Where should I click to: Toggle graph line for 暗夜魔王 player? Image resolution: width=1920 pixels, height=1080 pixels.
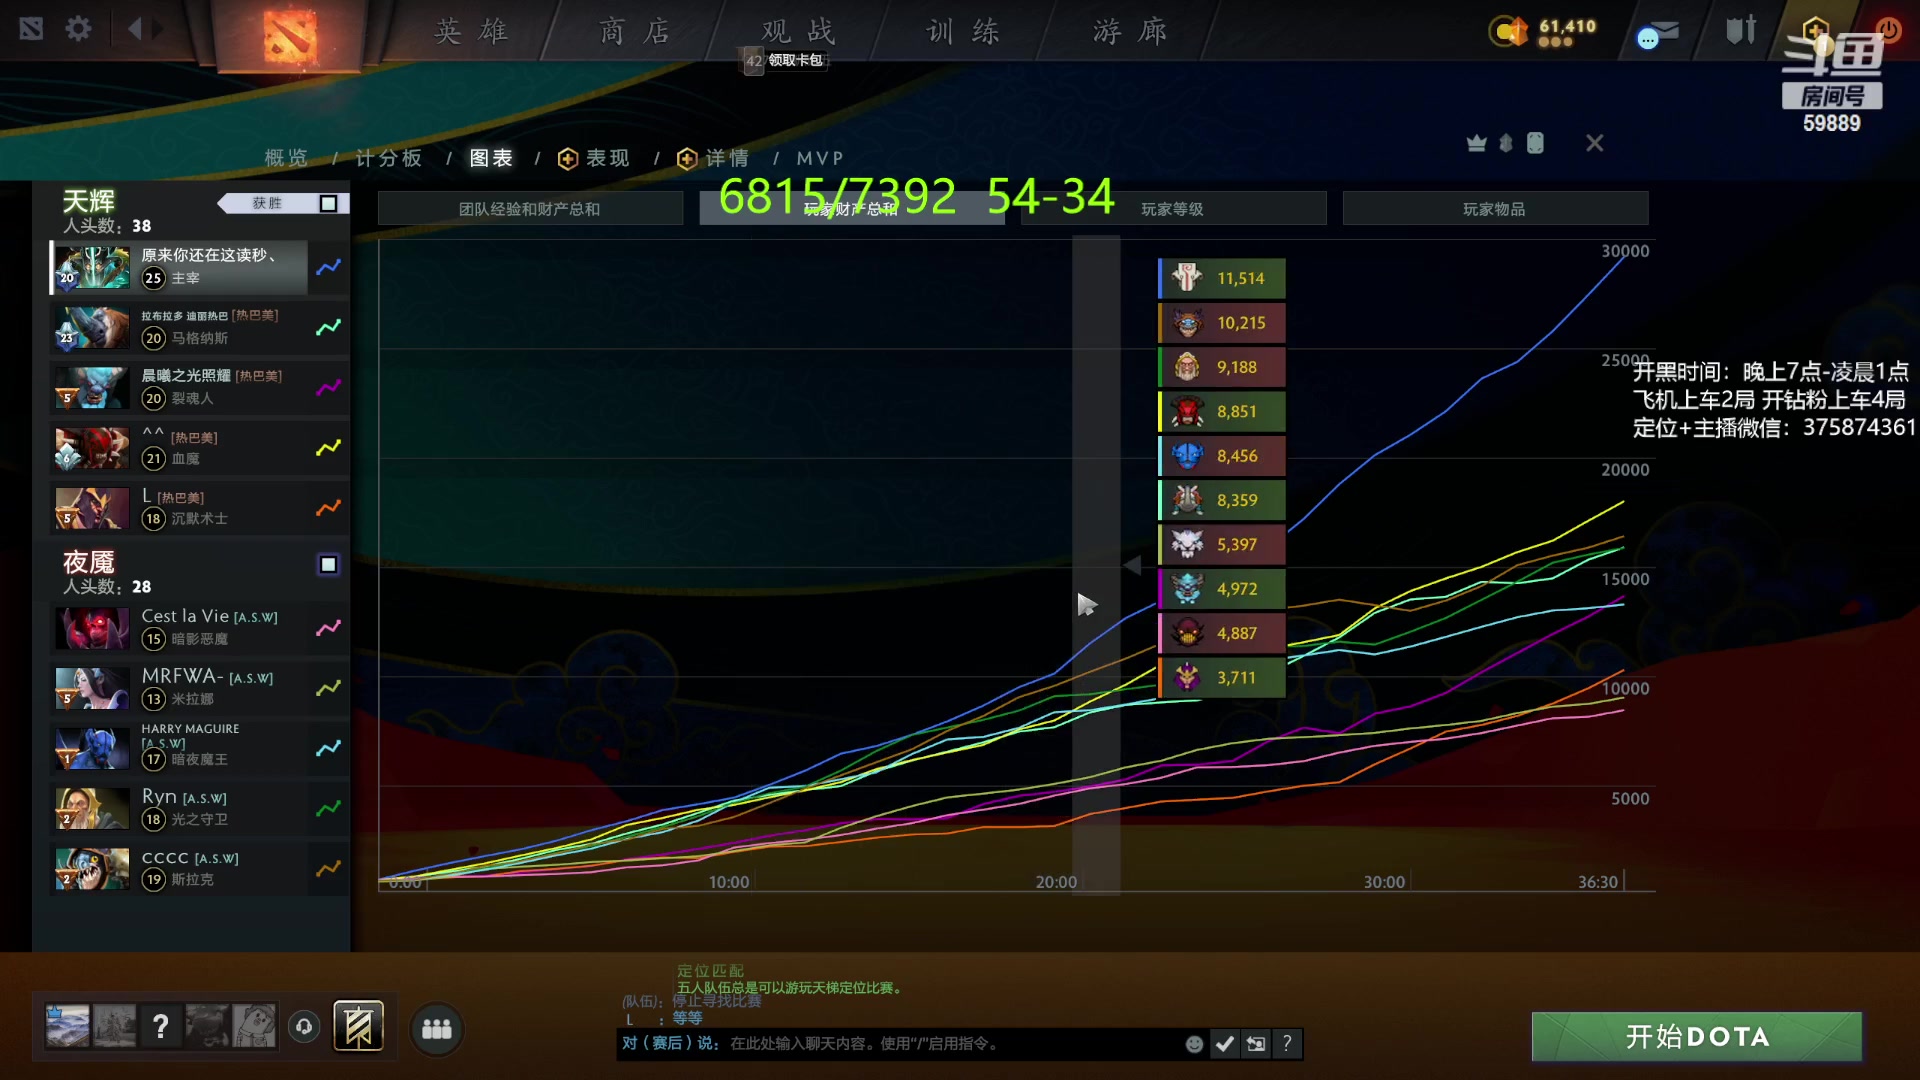[x=329, y=748]
